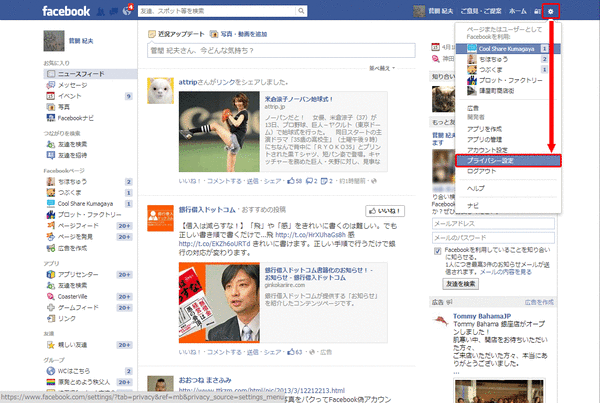Click 広告を作成 link in ads panel
Screen dimensions: 600x403
(x=539, y=302)
